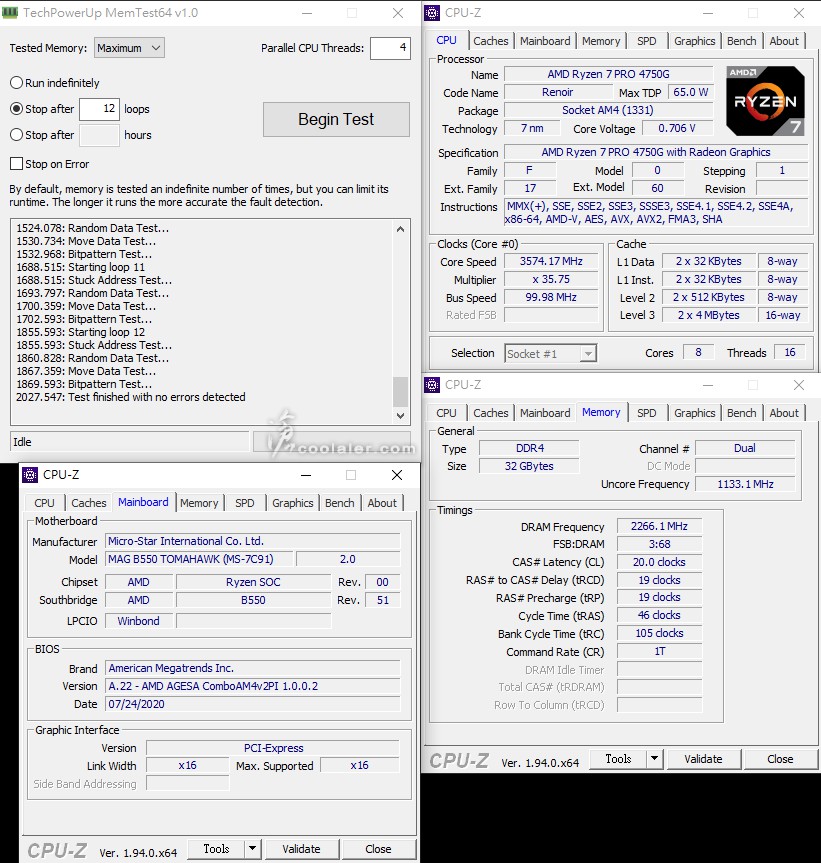The width and height of the screenshot is (821, 863).
Task: Click the Begin Test button
Action: point(336,119)
